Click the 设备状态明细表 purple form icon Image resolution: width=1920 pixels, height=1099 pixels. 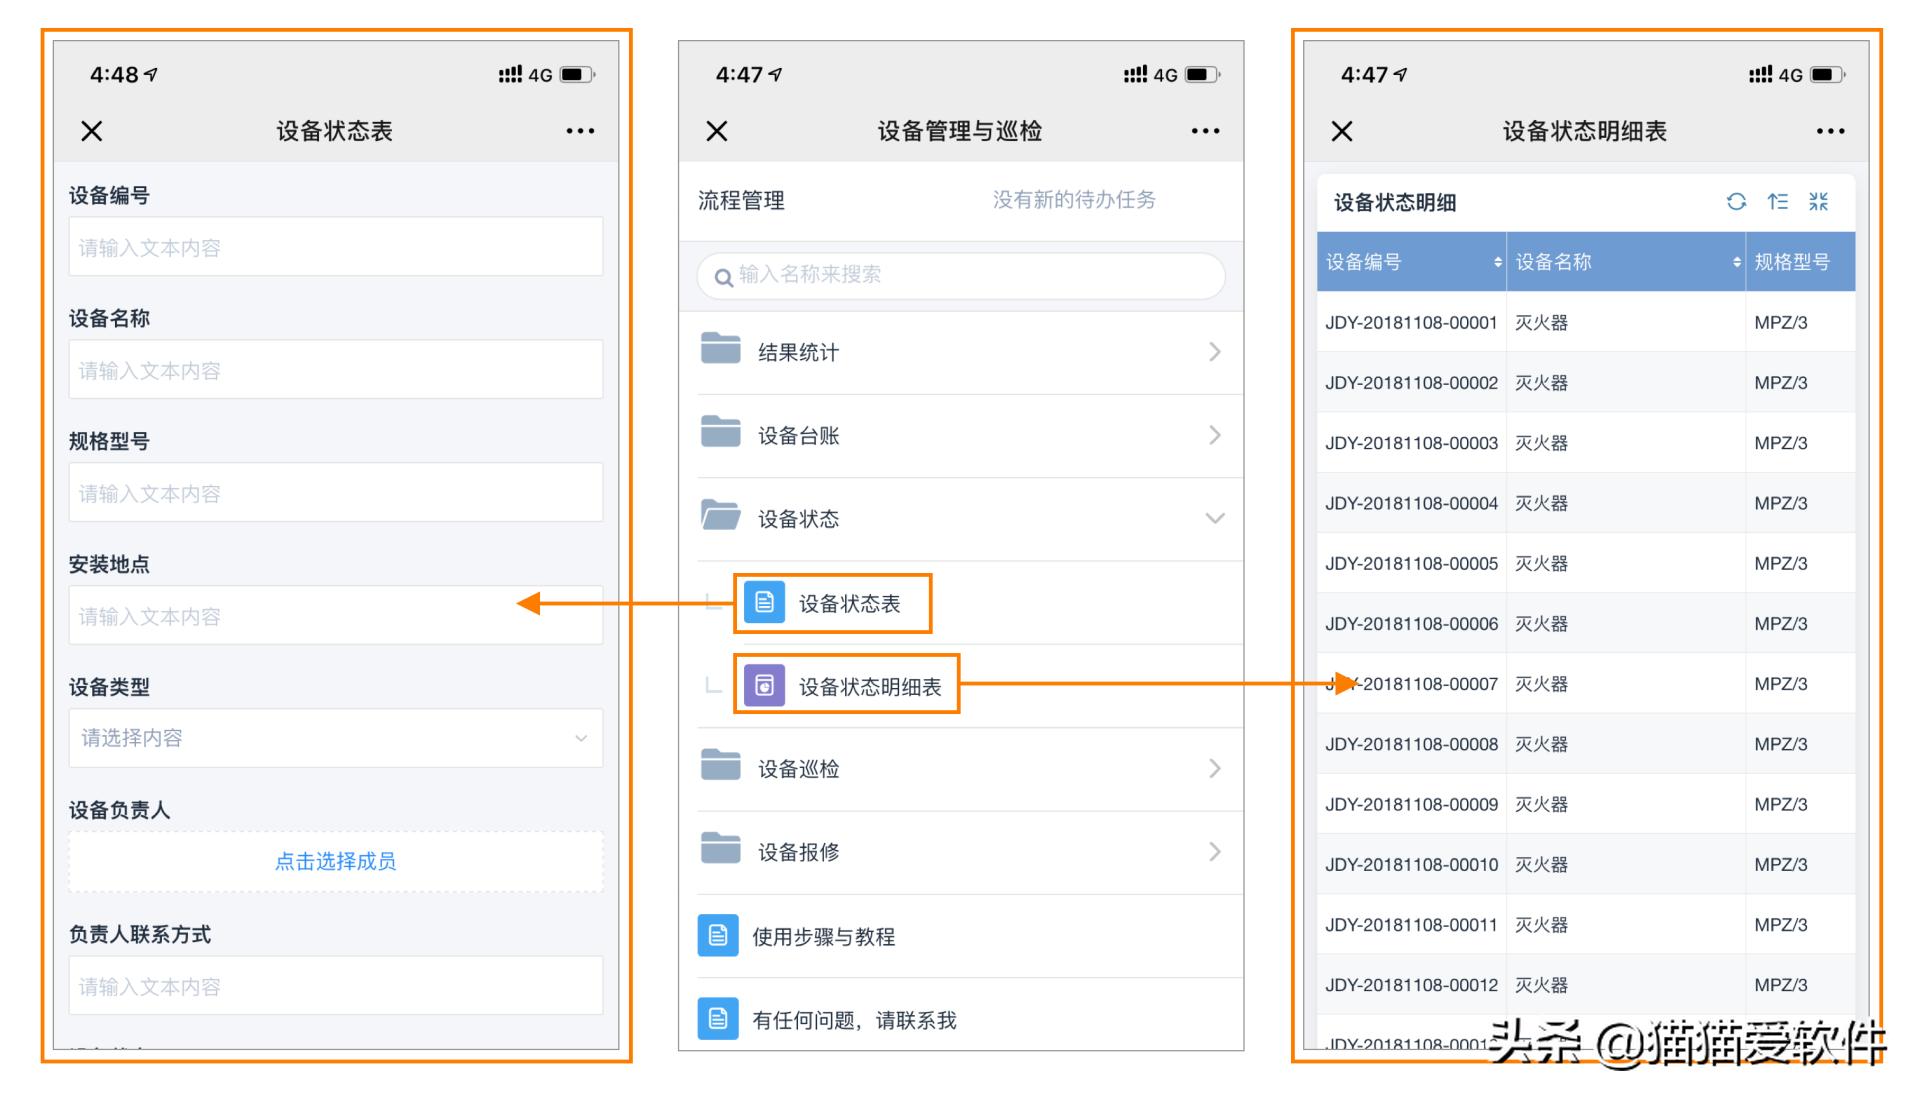(763, 685)
